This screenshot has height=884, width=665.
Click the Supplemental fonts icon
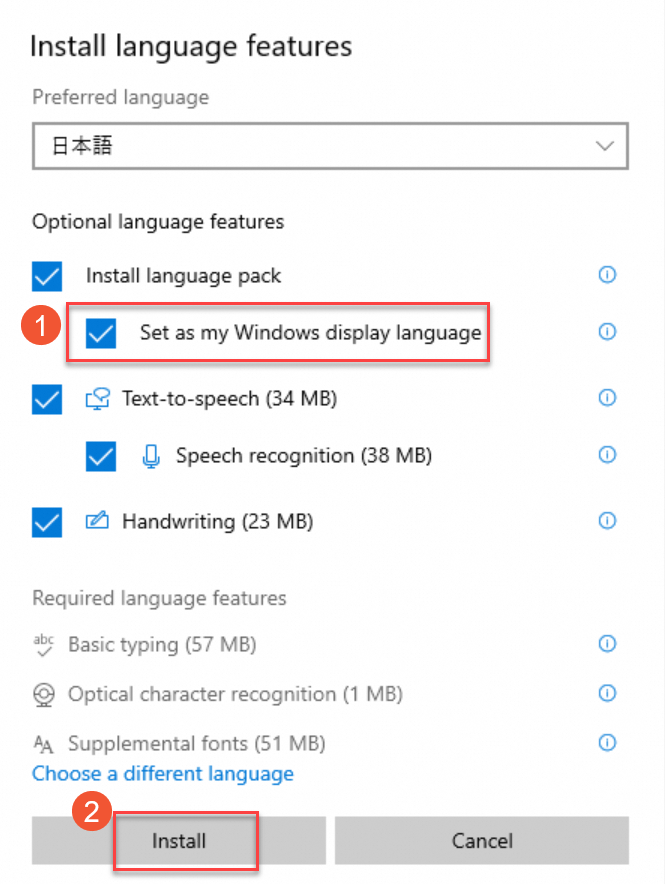(x=43, y=744)
